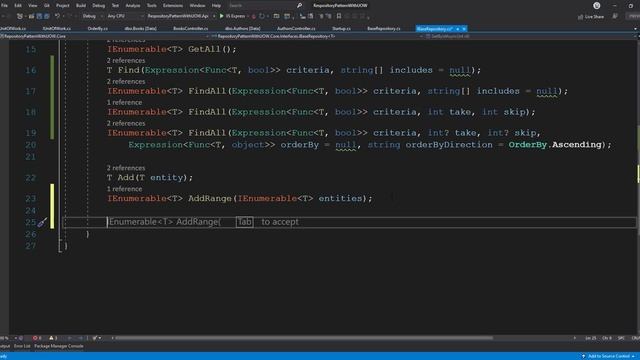640x360 pixels.
Task: Open the Debug menu
Action: coord(98,6)
